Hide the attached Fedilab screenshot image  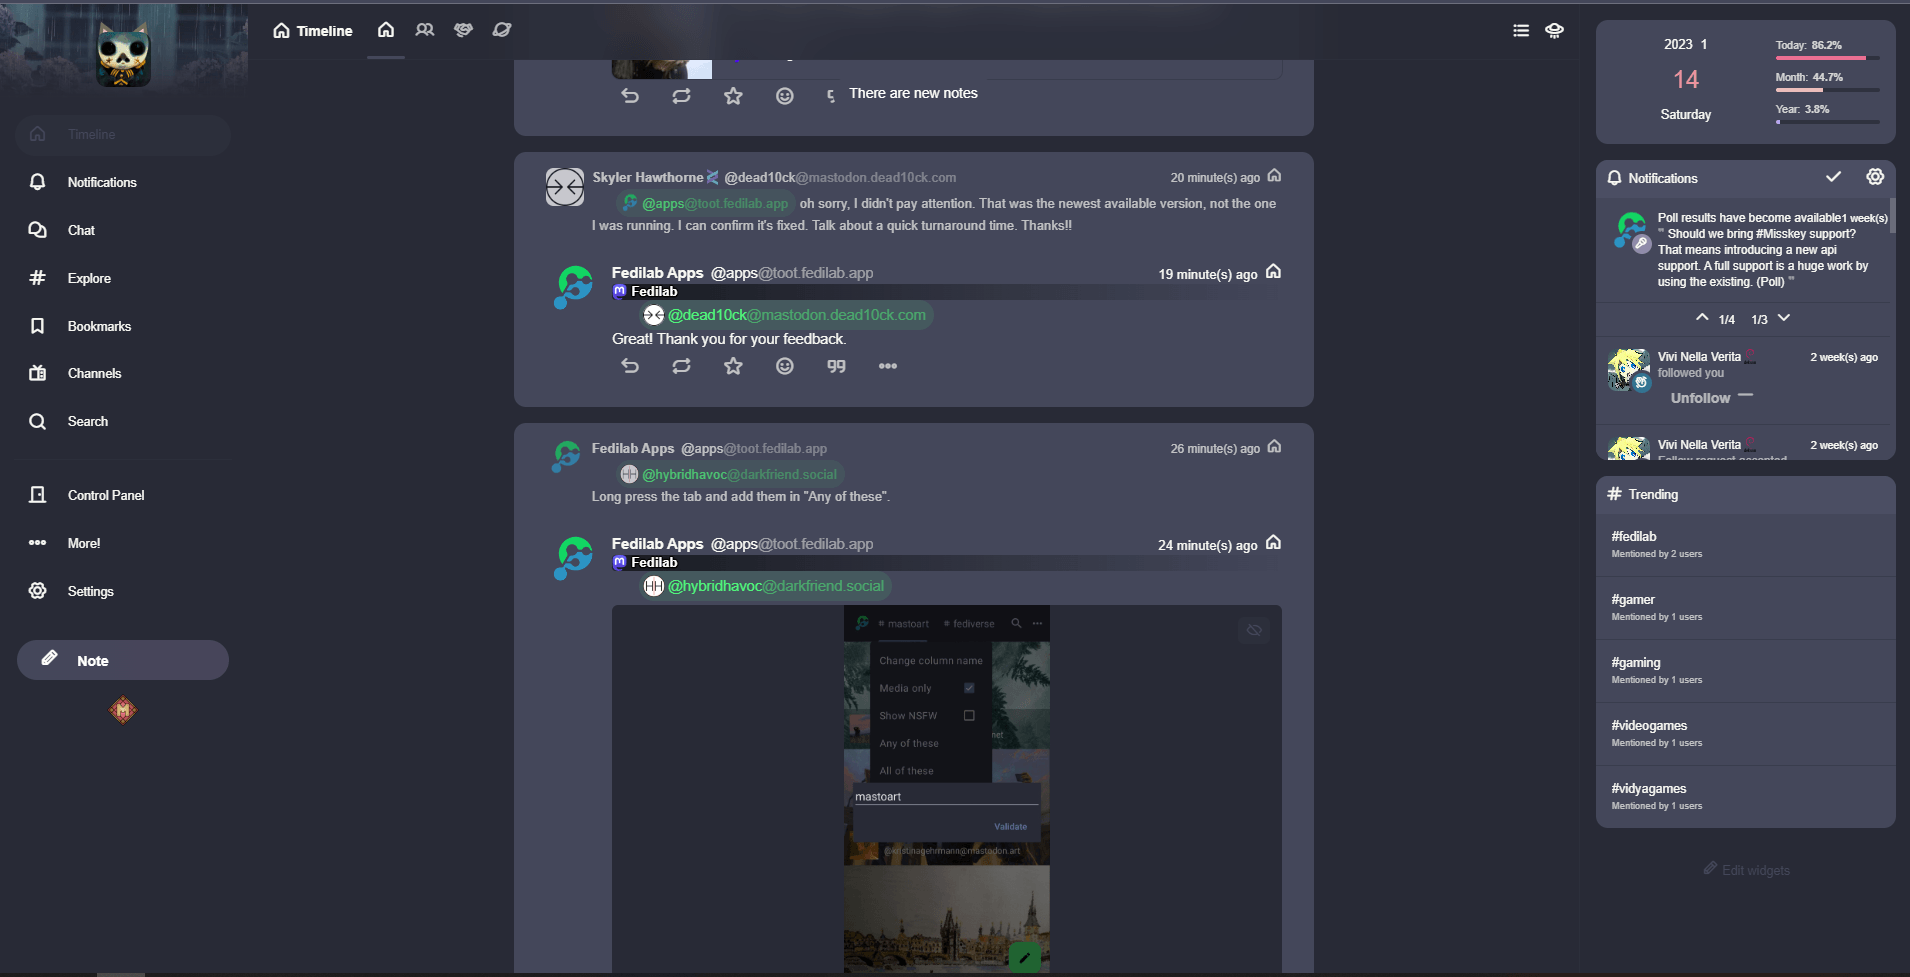1254,629
